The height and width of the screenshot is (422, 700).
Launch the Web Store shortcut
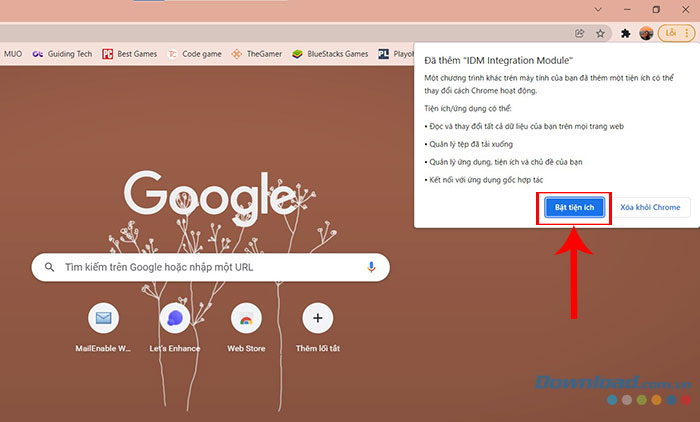[246, 320]
